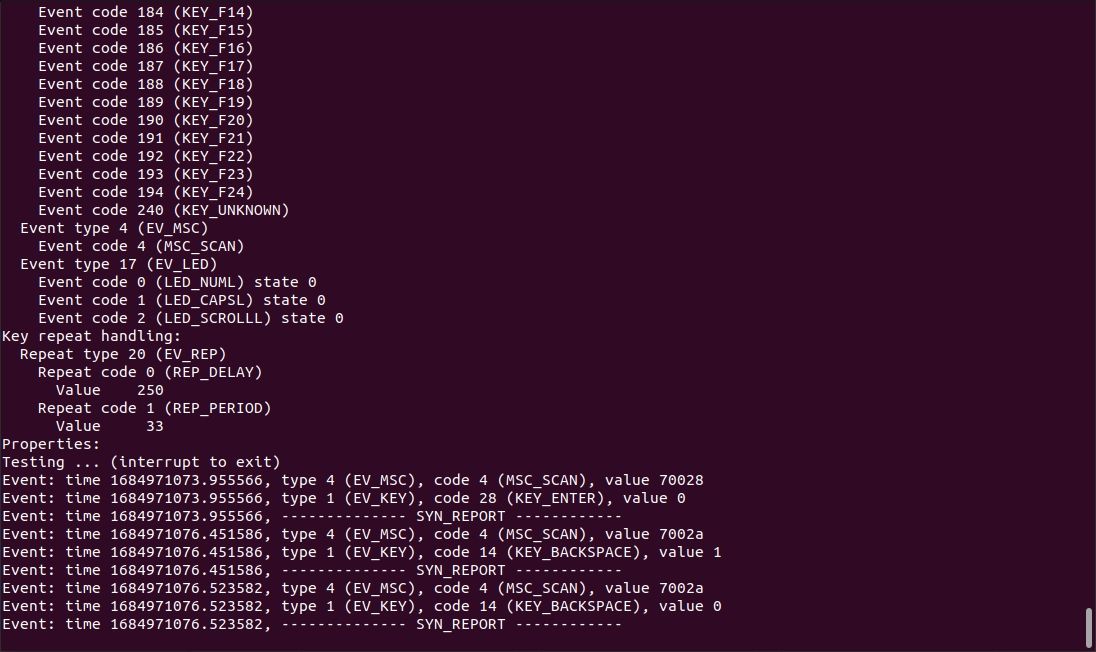This screenshot has height=652, width=1096.
Task: Click the 'Key repeat handling:' heading
Action: (x=92, y=336)
